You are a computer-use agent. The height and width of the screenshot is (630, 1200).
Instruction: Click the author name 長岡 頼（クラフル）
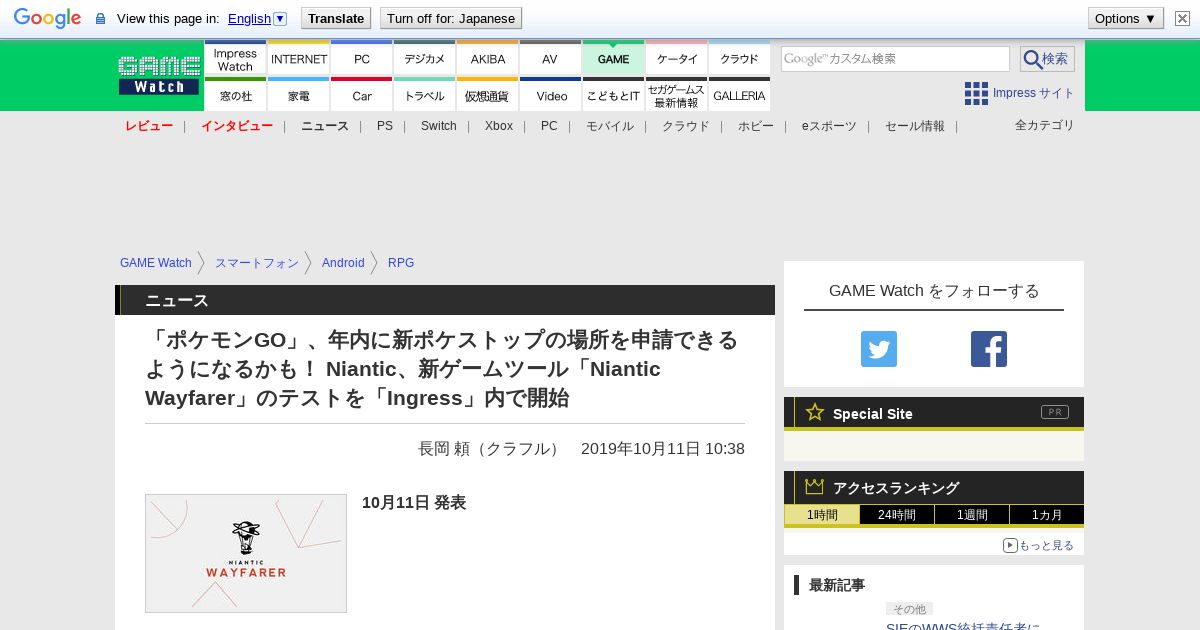[491, 449]
